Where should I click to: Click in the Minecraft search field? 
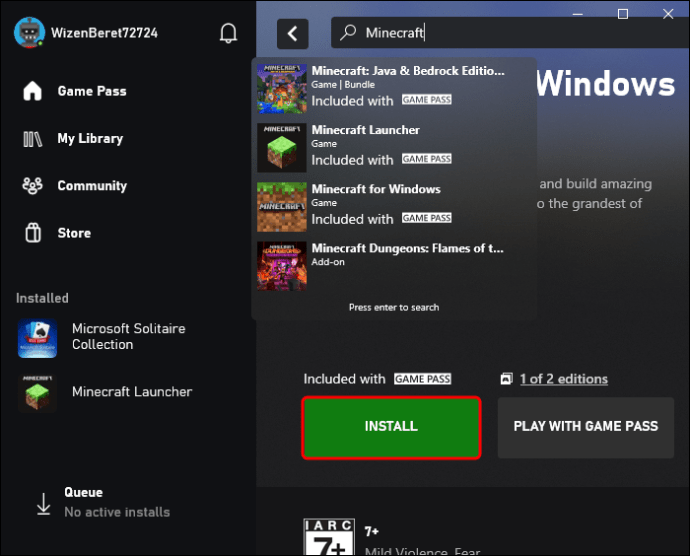pyautogui.click(x=510, y=33)
